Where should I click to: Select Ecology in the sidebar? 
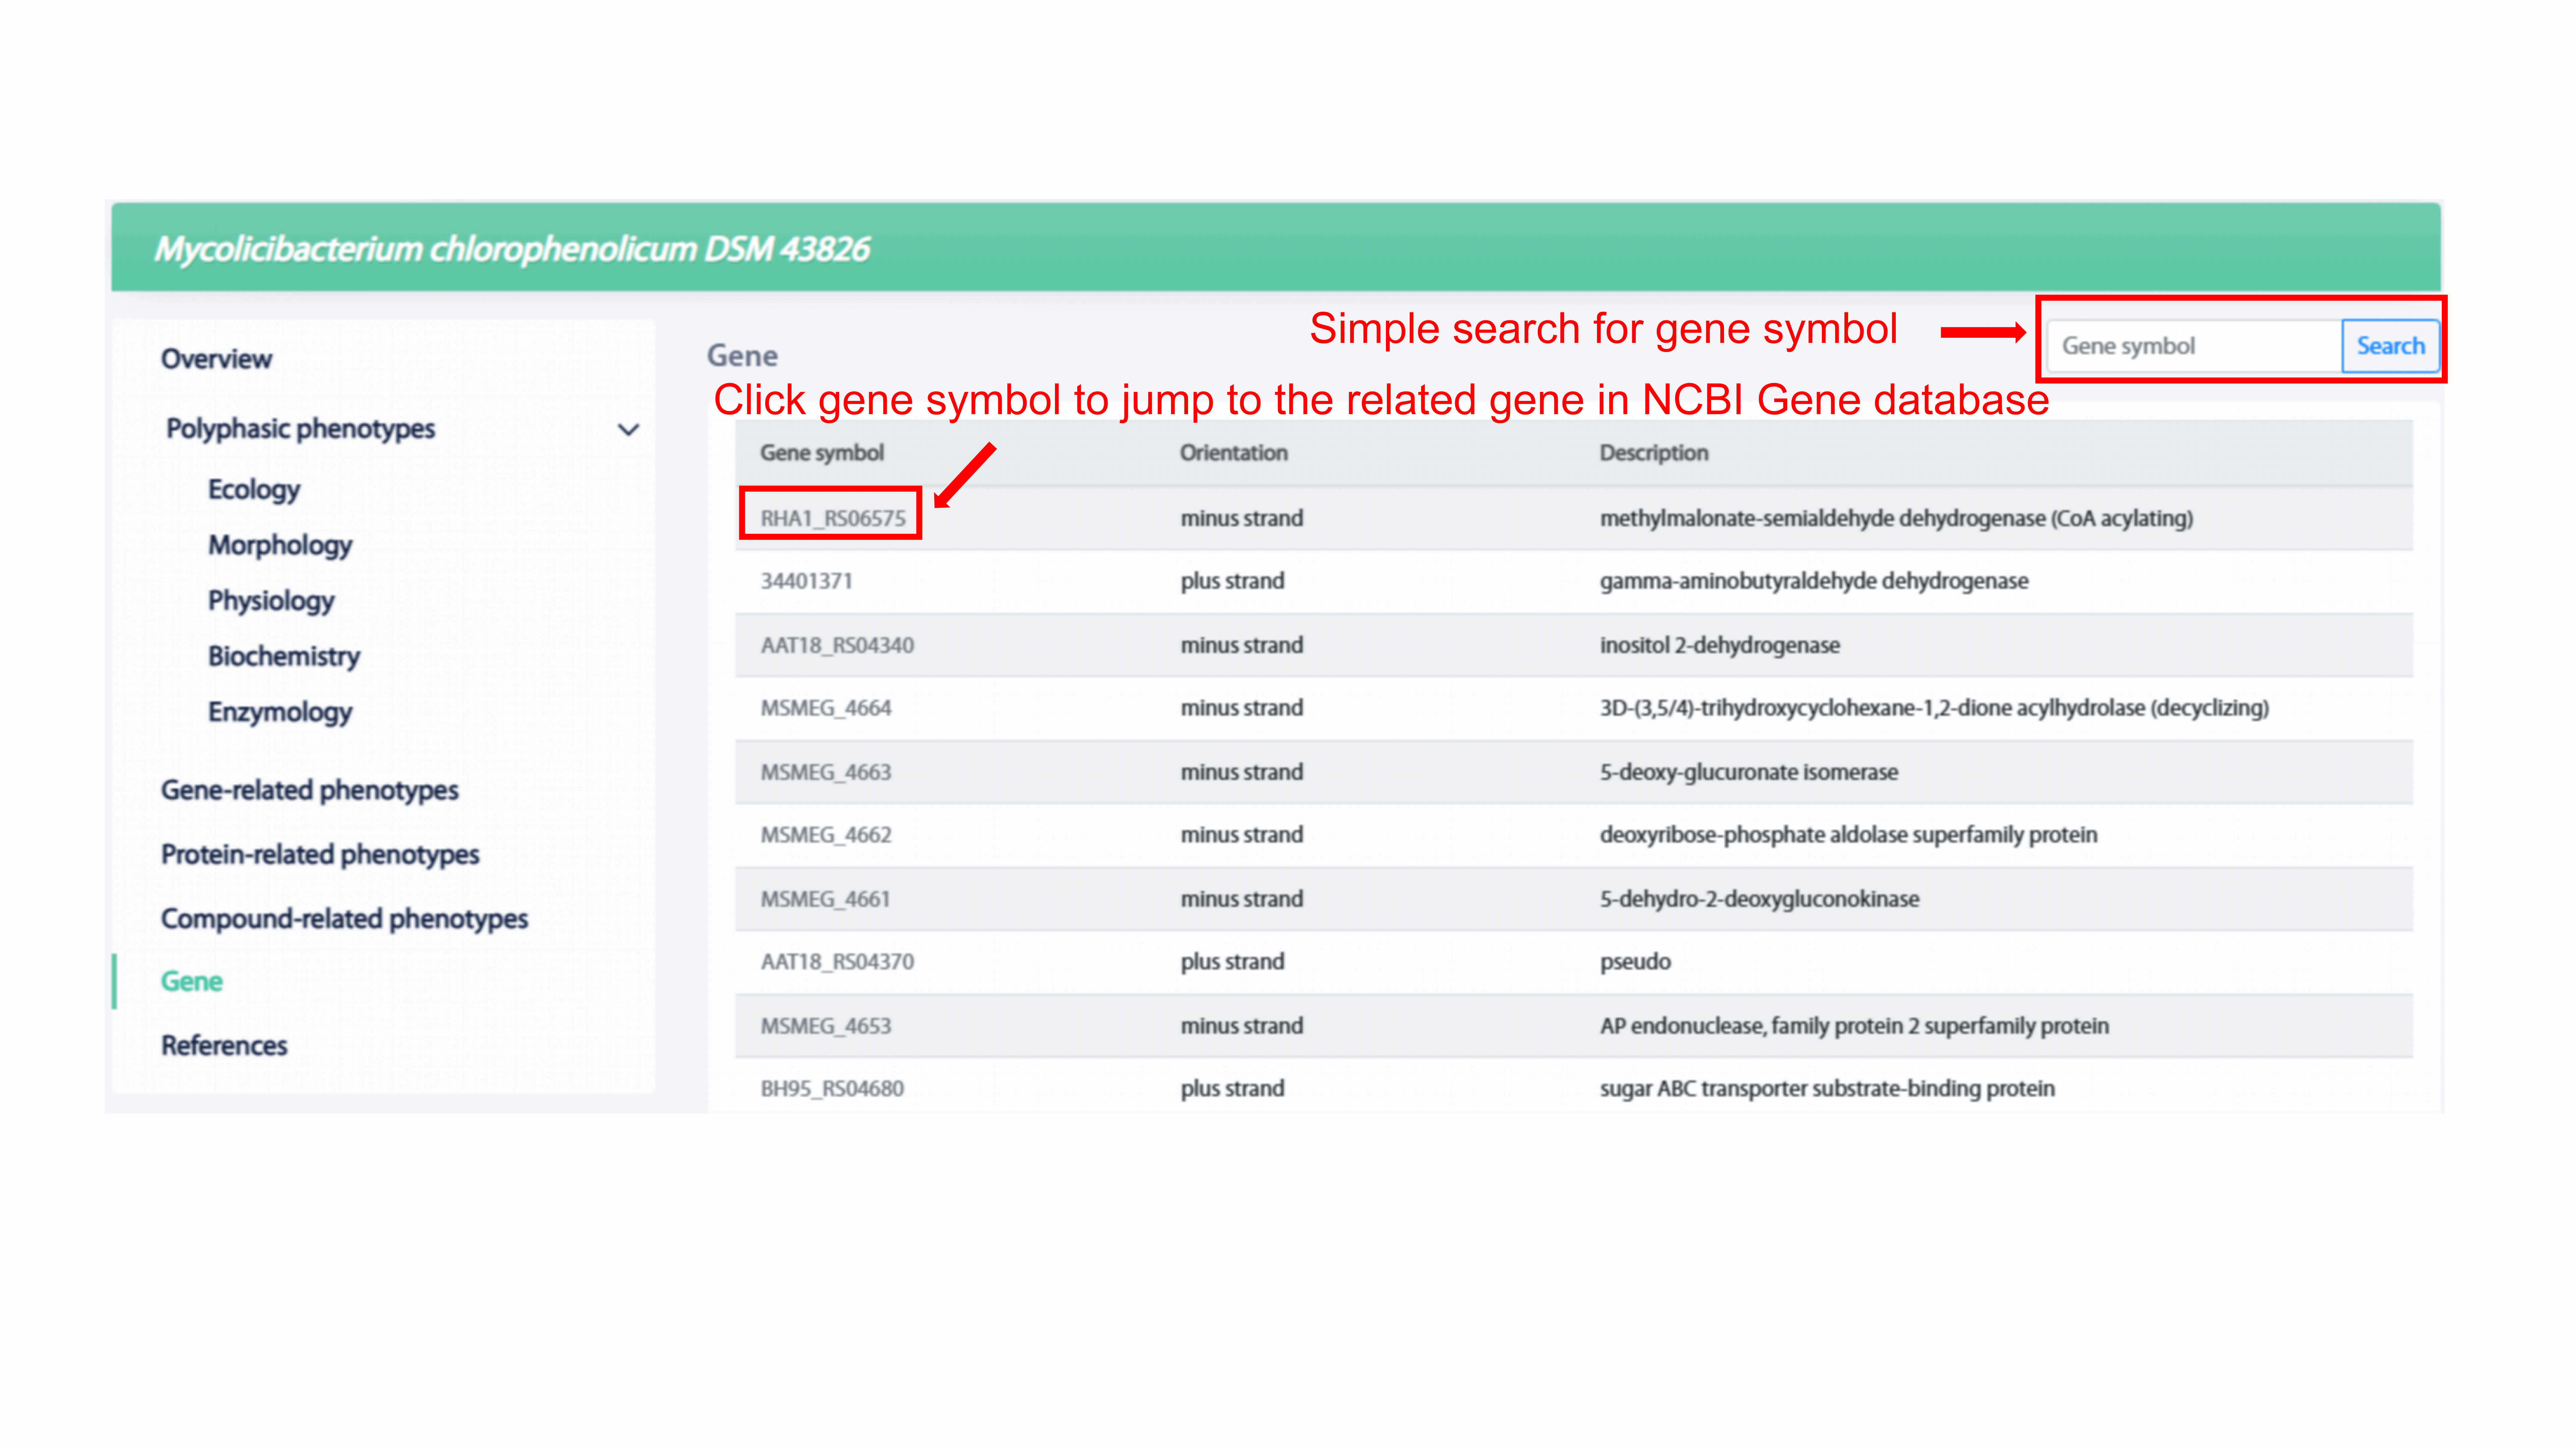coord(254,490)
